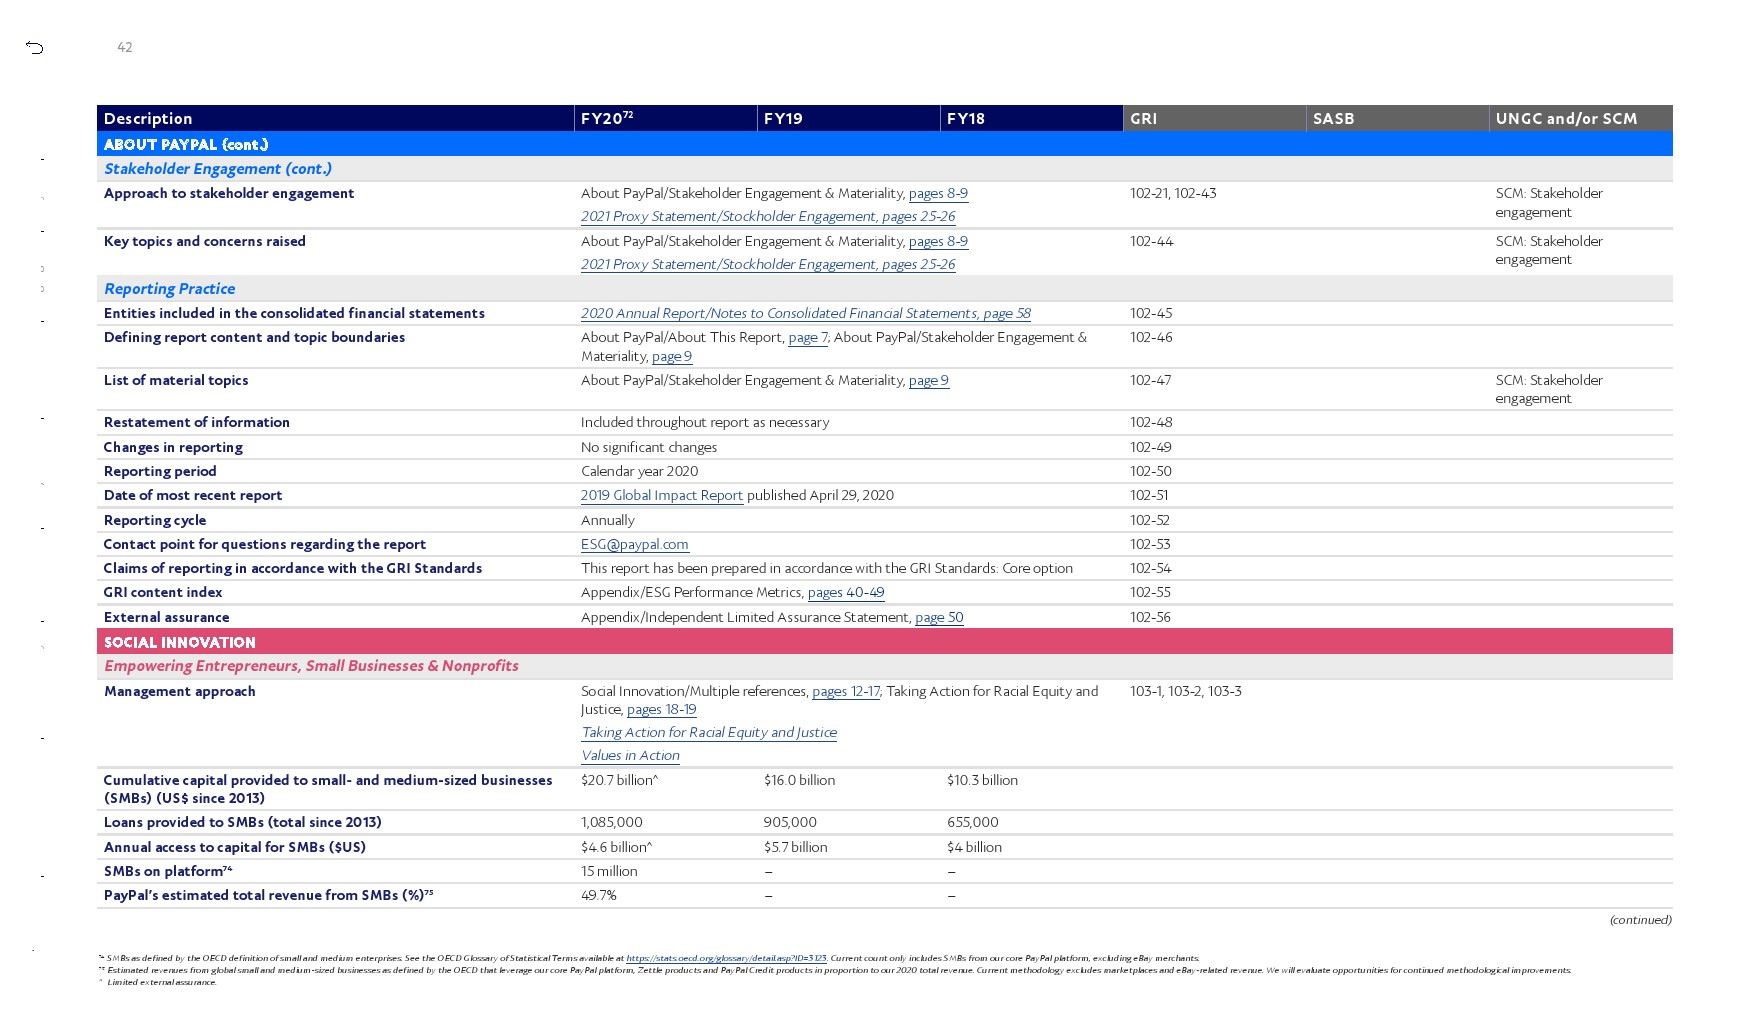Click the back arrow icon beside page number 42
The height and width of the screenshot is (1020, 1740).
[35, 47]
